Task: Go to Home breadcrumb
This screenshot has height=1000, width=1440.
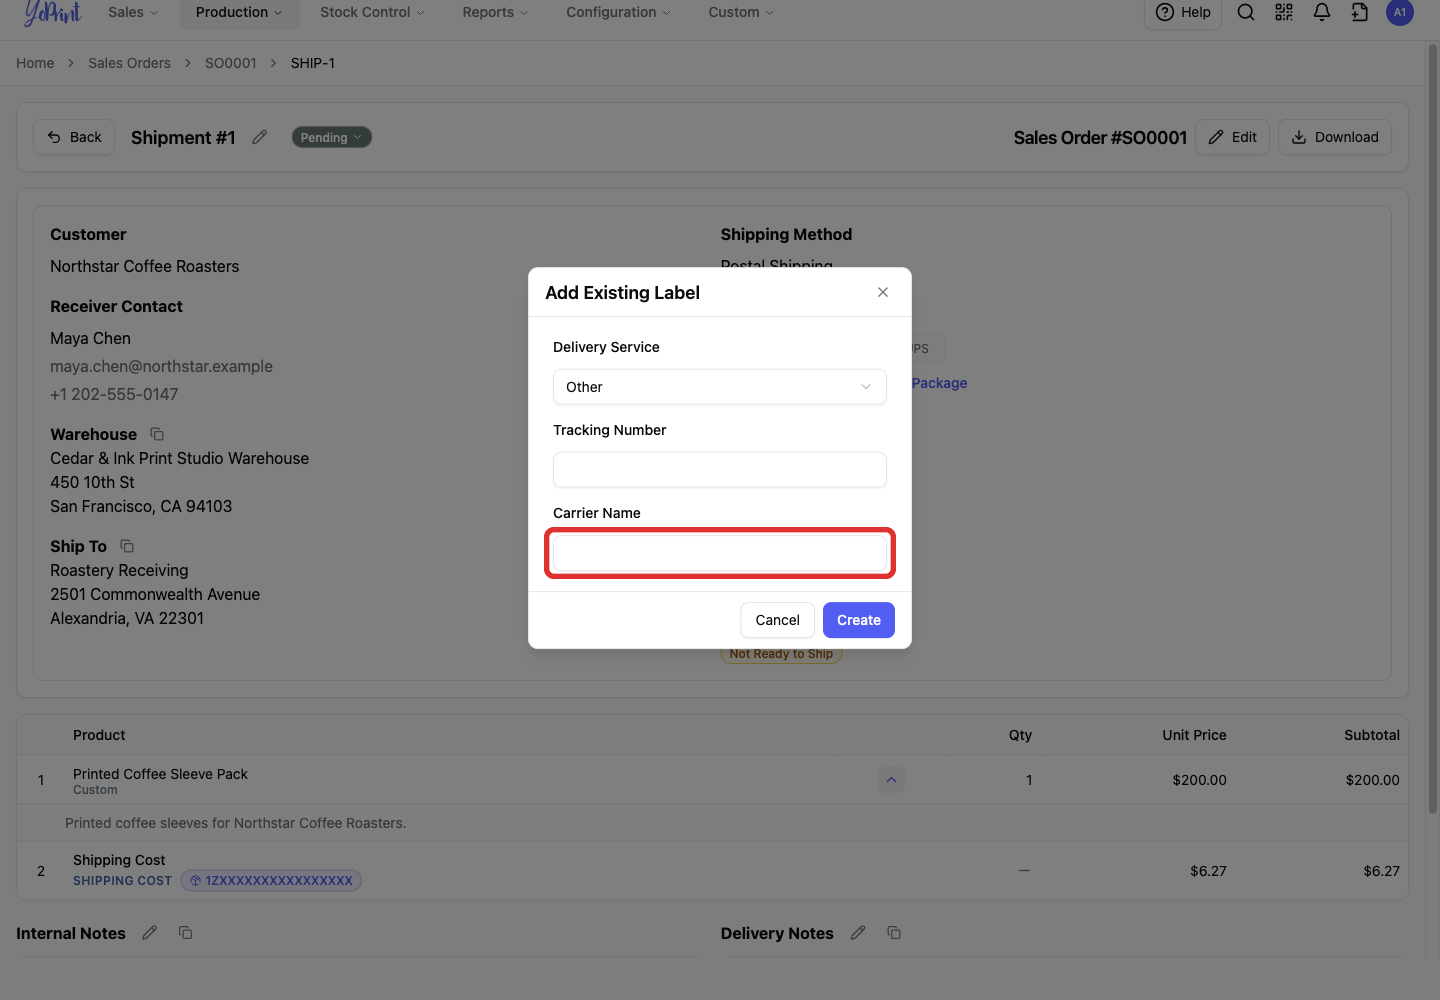Action: coord(35,63)
